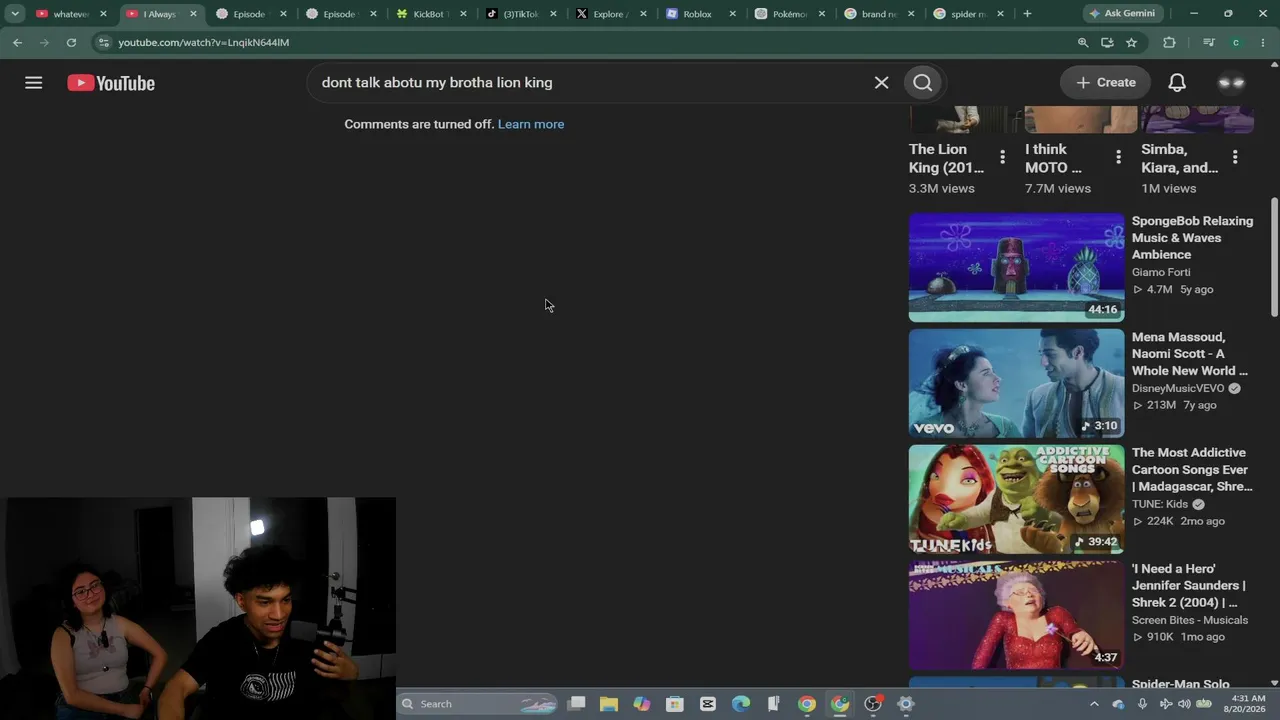Viewport: 1280px width, 720px height.
Task: Open Chrome's three-dot menu
Action: point(1264,43)
